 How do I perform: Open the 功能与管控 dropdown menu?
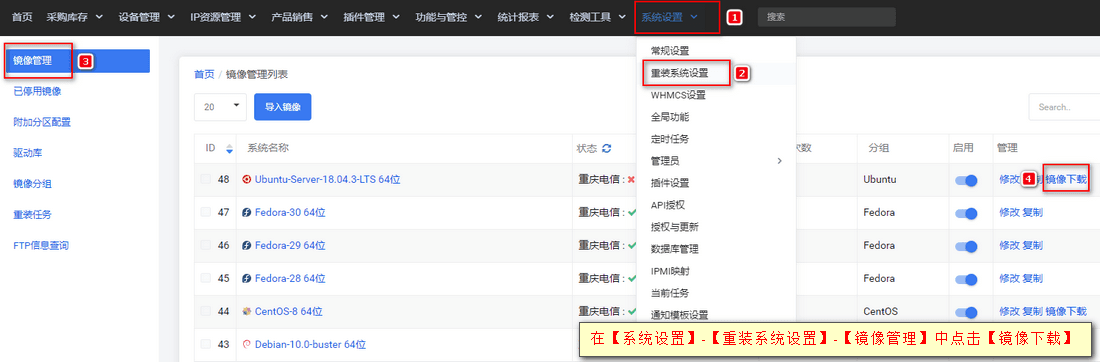[x=448, y=17]
